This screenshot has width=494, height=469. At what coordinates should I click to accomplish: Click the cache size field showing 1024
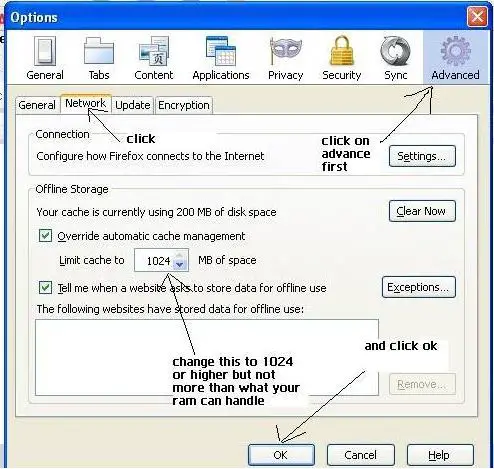click(x=161, y=260)
